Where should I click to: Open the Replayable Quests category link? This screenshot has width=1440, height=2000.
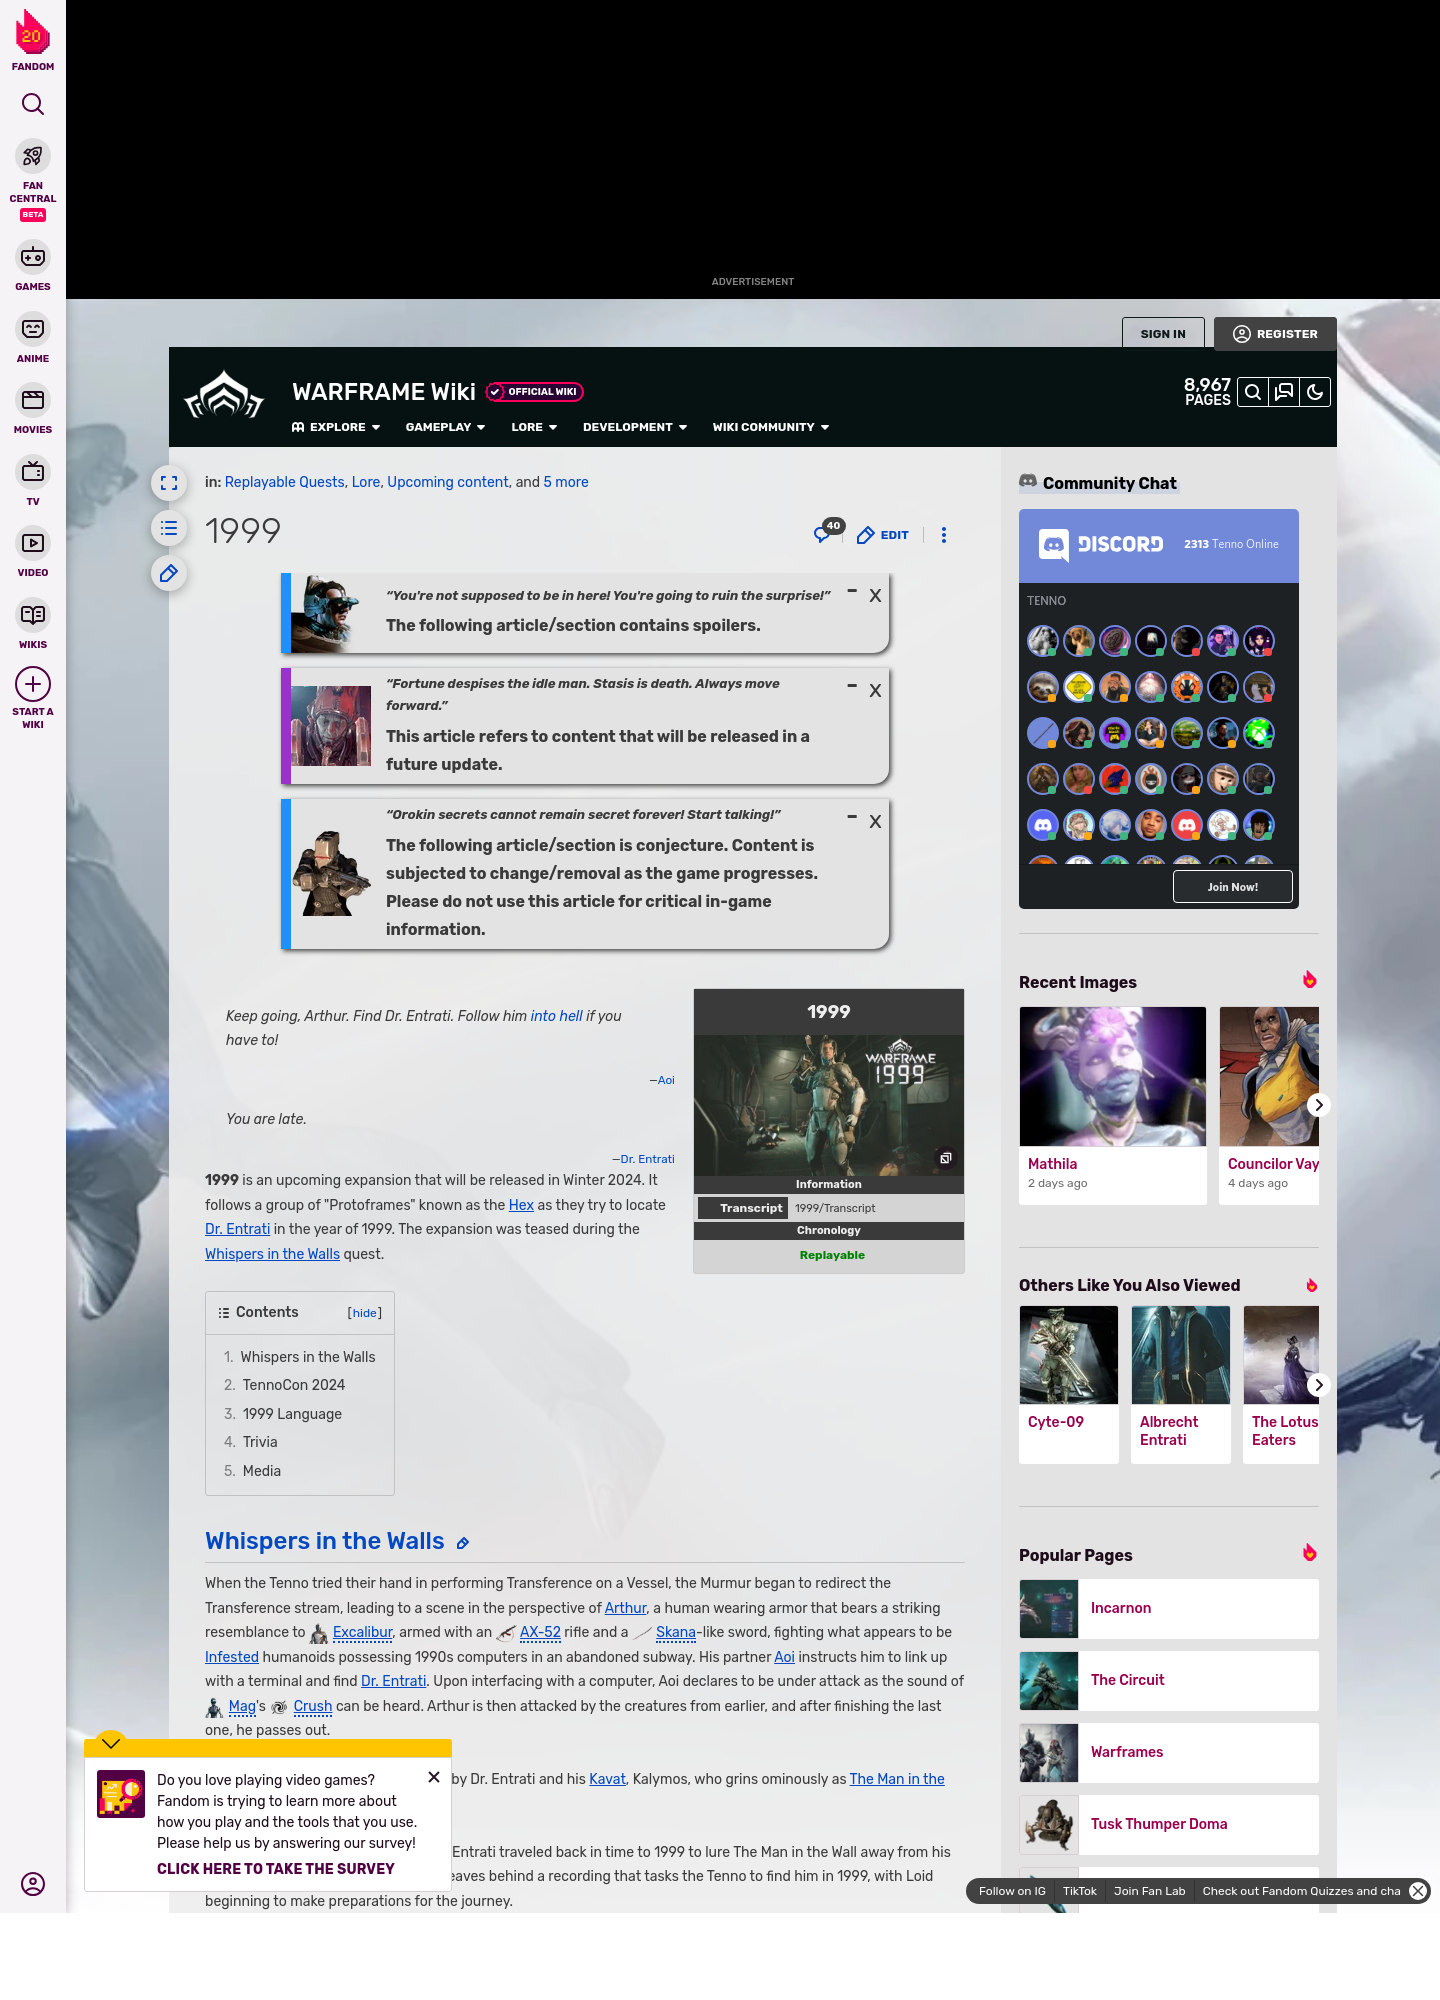[284, 482]
